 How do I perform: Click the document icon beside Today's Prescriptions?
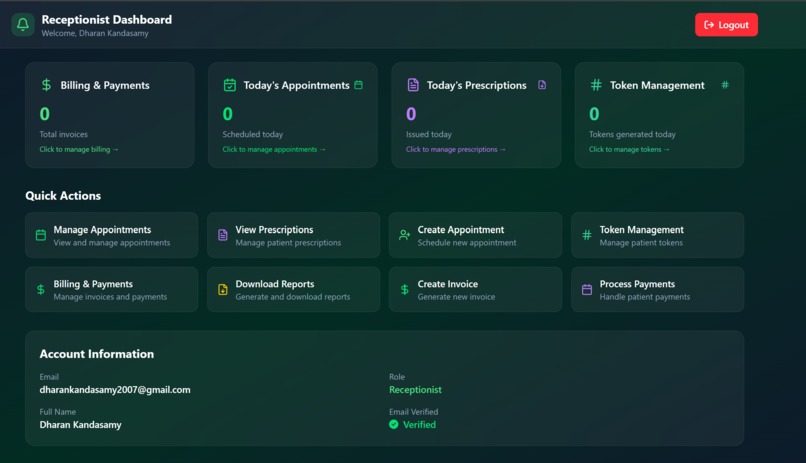tap(413, 85)
